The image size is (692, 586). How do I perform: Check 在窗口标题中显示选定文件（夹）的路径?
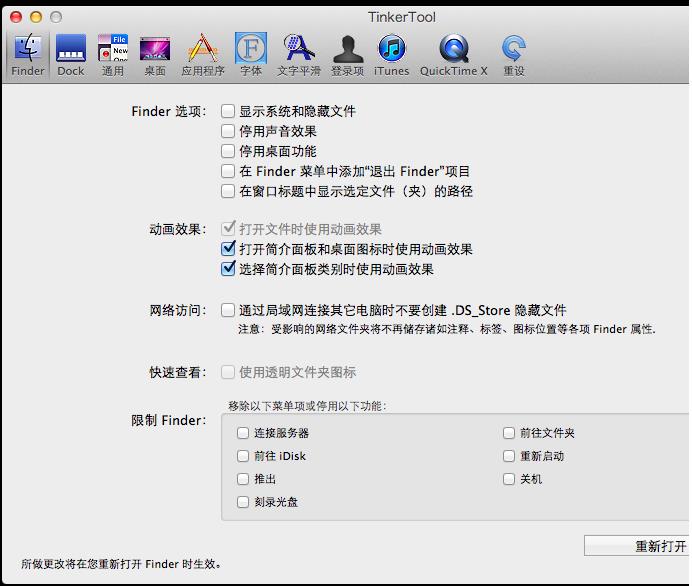click(x=228, y=191)
